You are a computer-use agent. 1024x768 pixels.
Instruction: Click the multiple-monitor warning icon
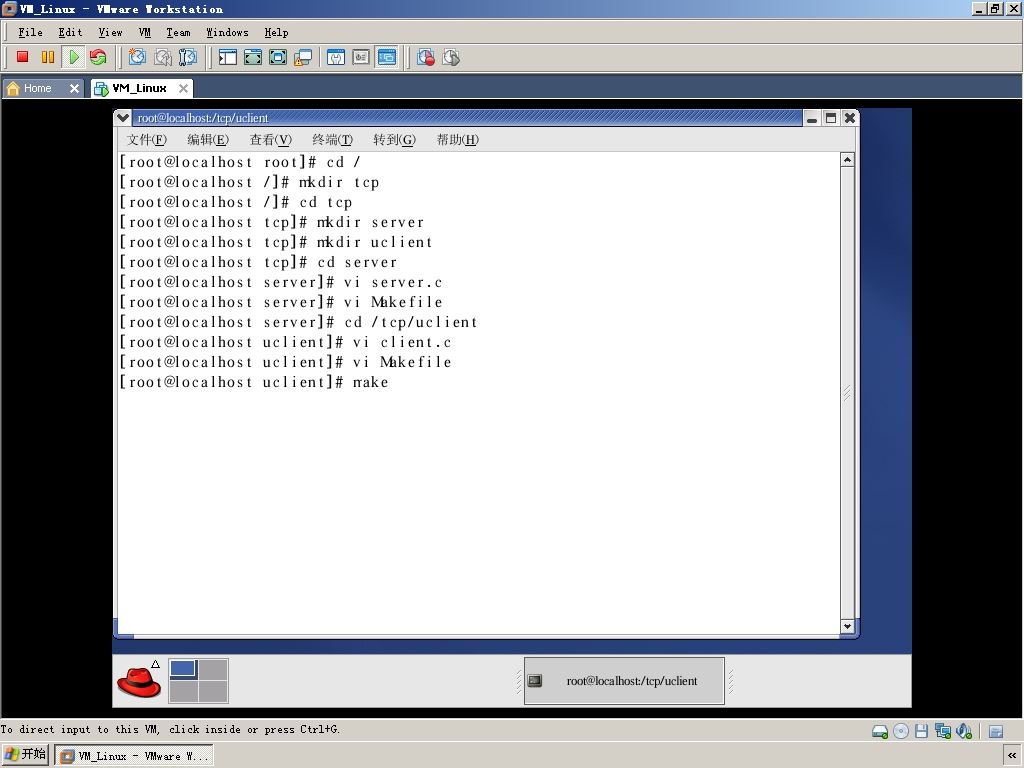[303, 57]
